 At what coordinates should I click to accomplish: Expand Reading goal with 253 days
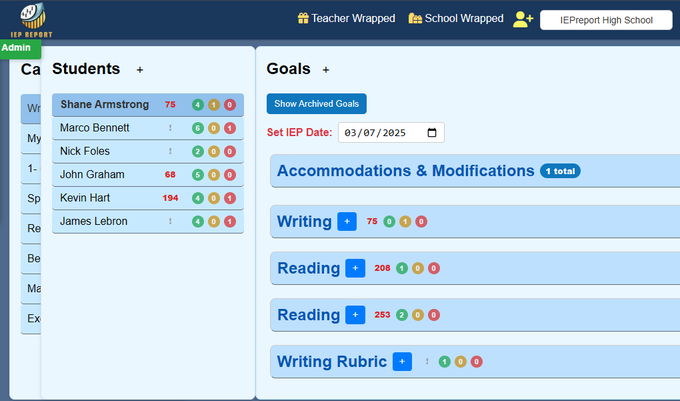click(x=475, y=315)
